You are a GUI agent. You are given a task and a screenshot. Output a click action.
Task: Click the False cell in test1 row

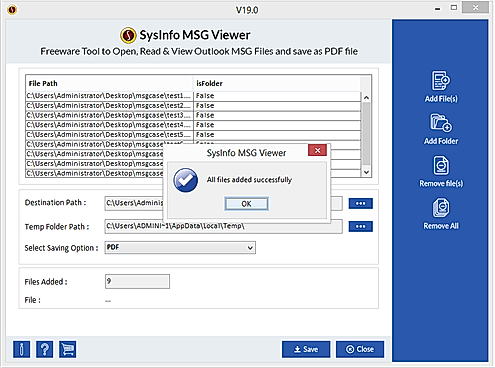pyautogui.click(x=277, y=96)
